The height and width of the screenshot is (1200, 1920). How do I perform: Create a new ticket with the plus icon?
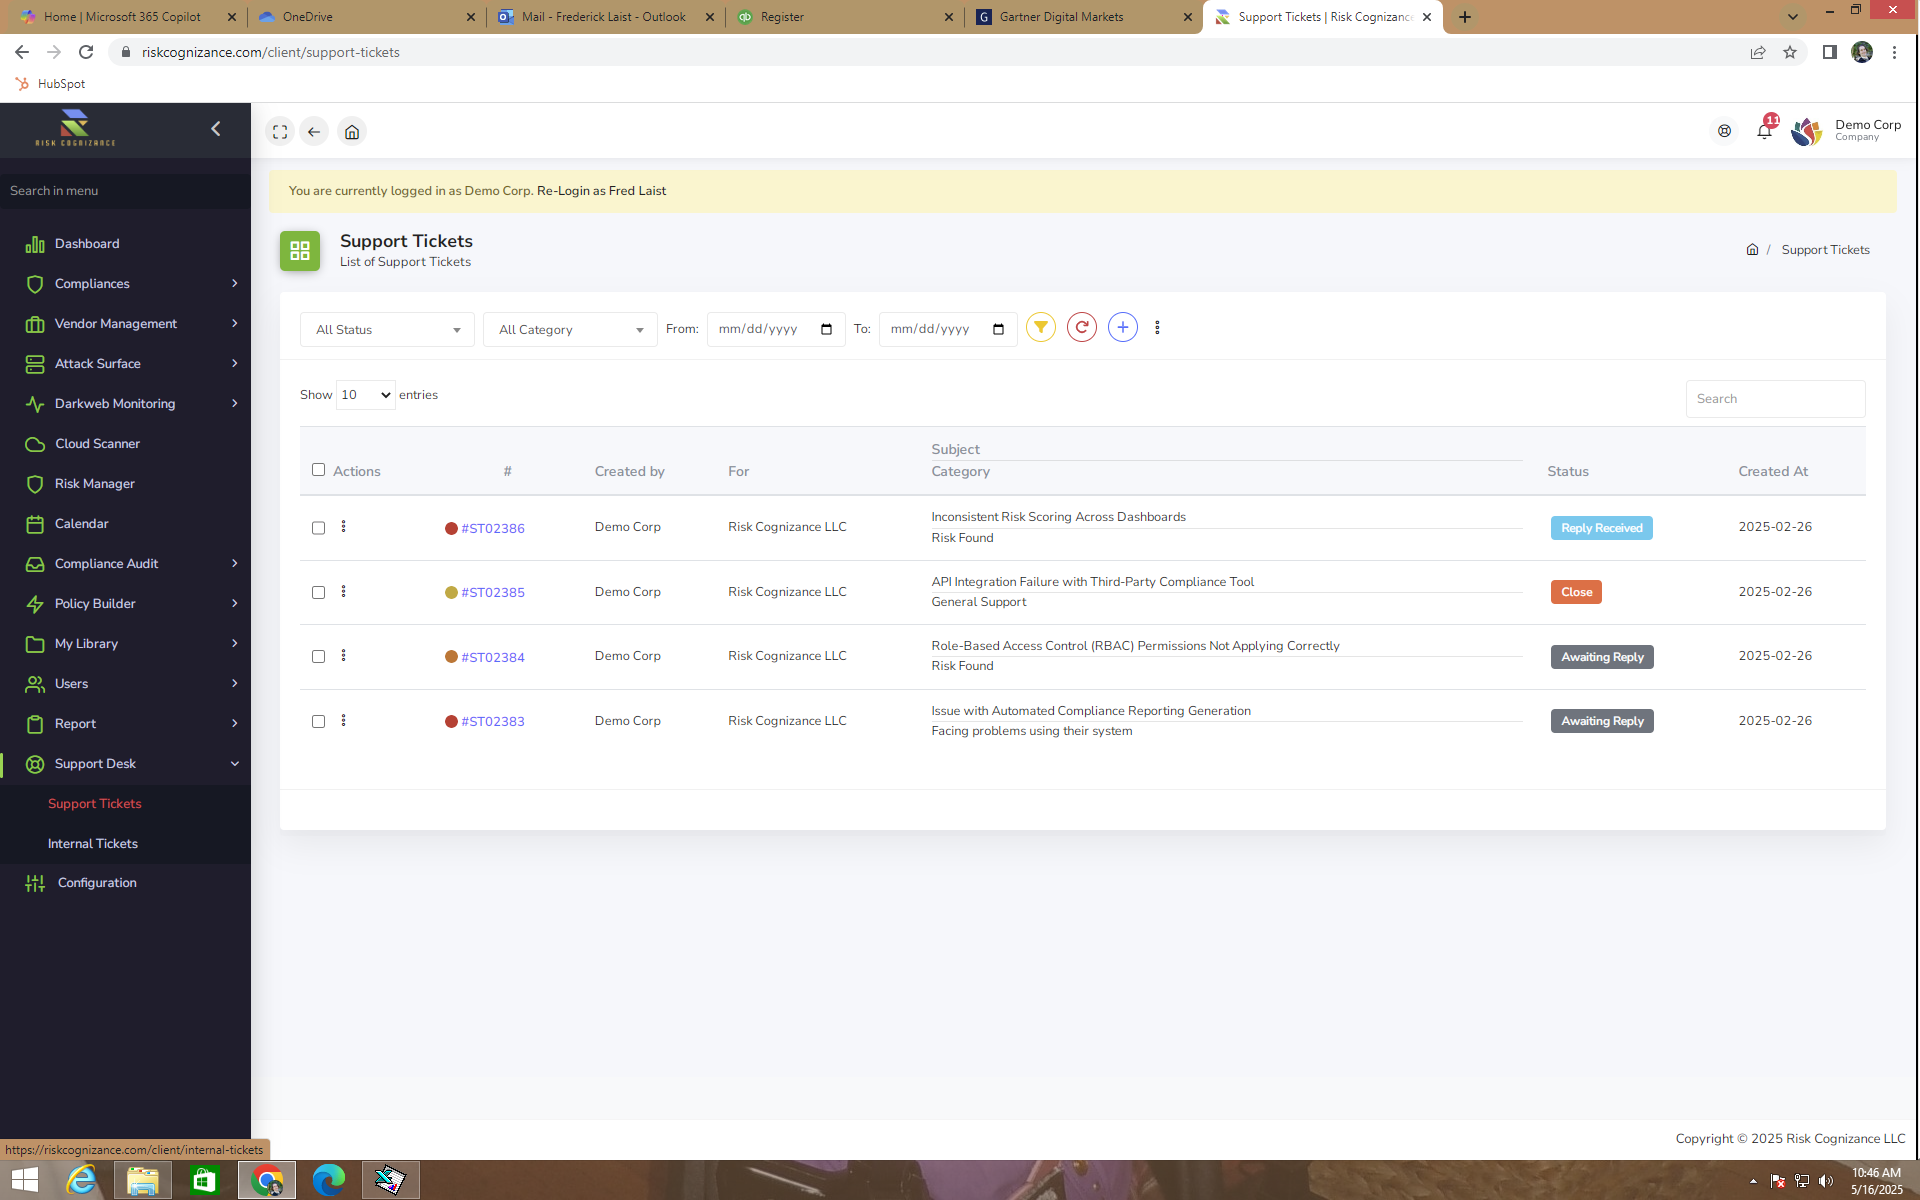coord(1122,327)
